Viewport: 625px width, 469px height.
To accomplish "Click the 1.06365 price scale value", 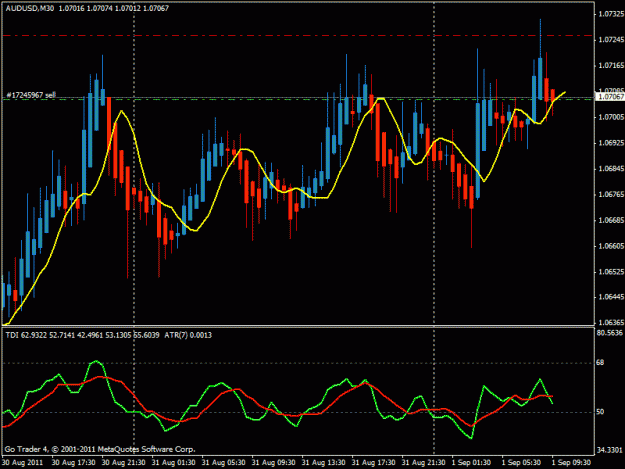I will click(611, 322).
